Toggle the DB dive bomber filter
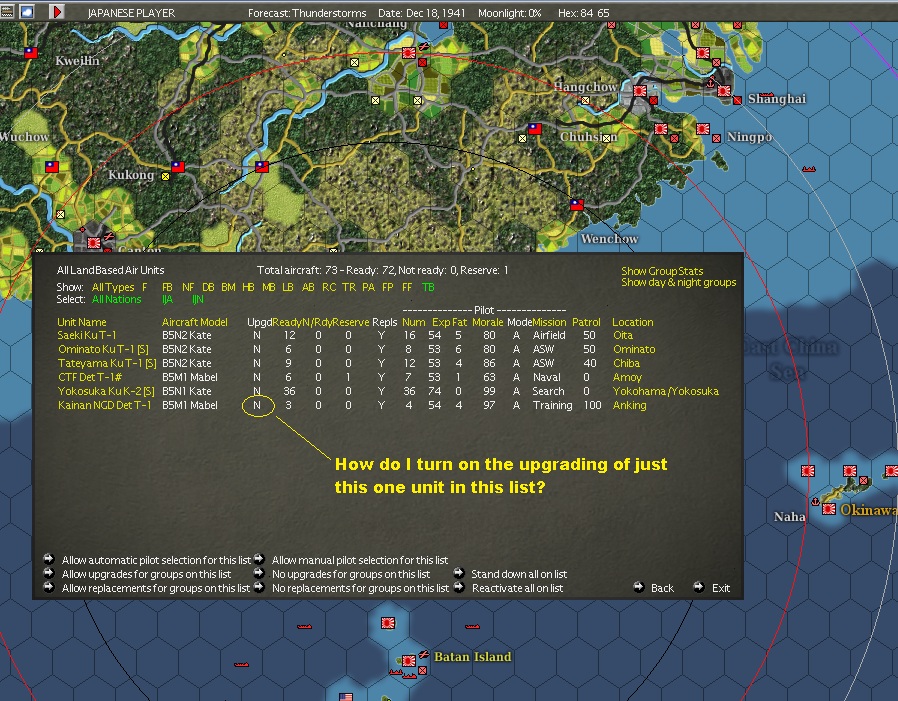898x701 pixels. point(208,287)
